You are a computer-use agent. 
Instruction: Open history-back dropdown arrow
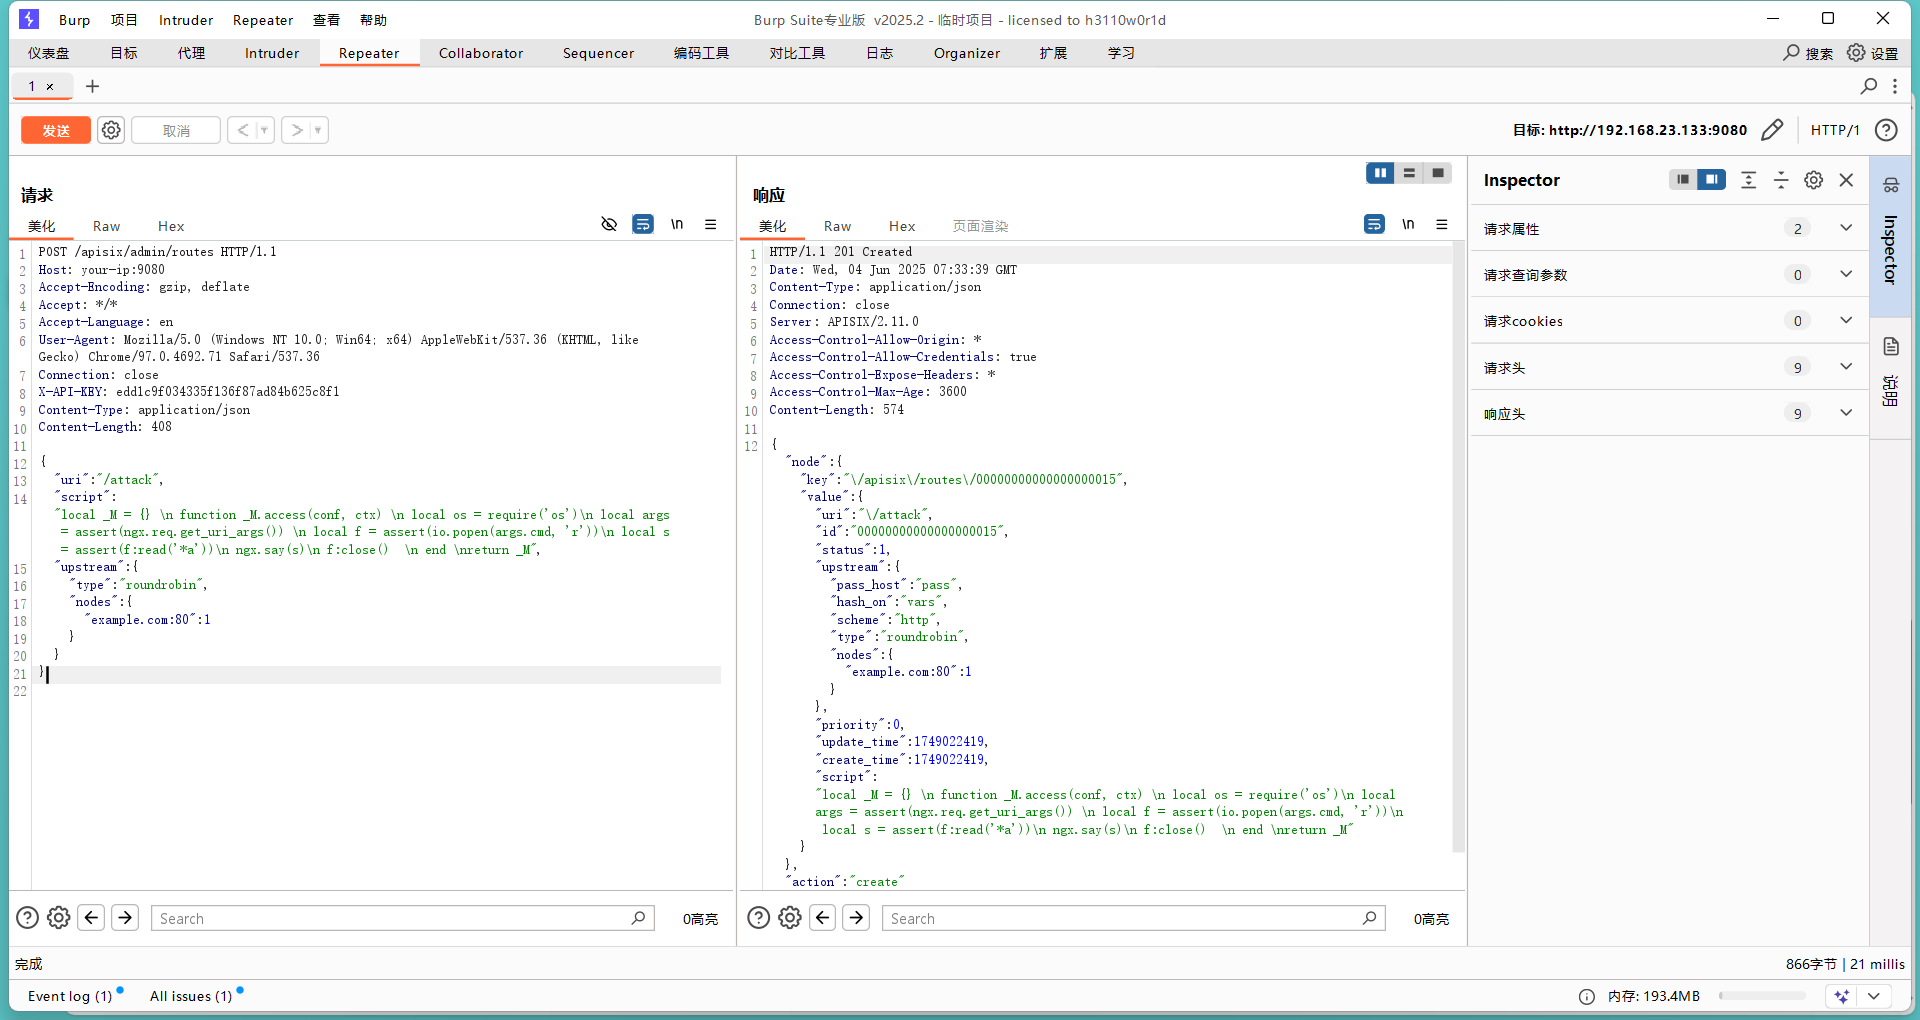click(264, 130)
